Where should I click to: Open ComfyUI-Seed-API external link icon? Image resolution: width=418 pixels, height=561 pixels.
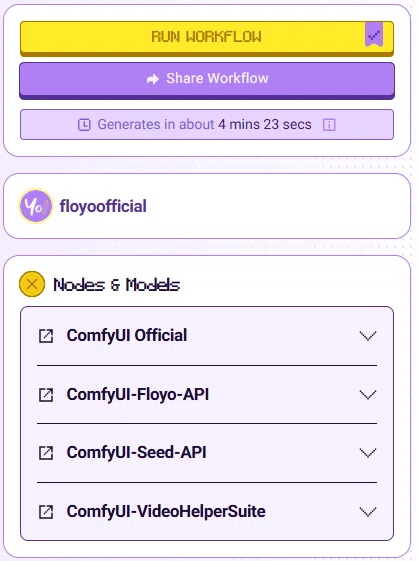click(46, 453)
